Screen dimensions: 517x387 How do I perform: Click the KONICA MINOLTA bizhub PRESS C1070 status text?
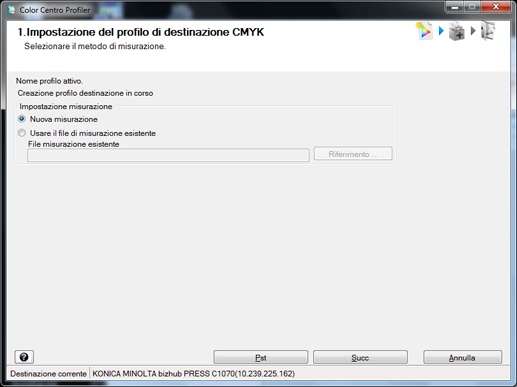pyautogui.click(x=193, y=374)
